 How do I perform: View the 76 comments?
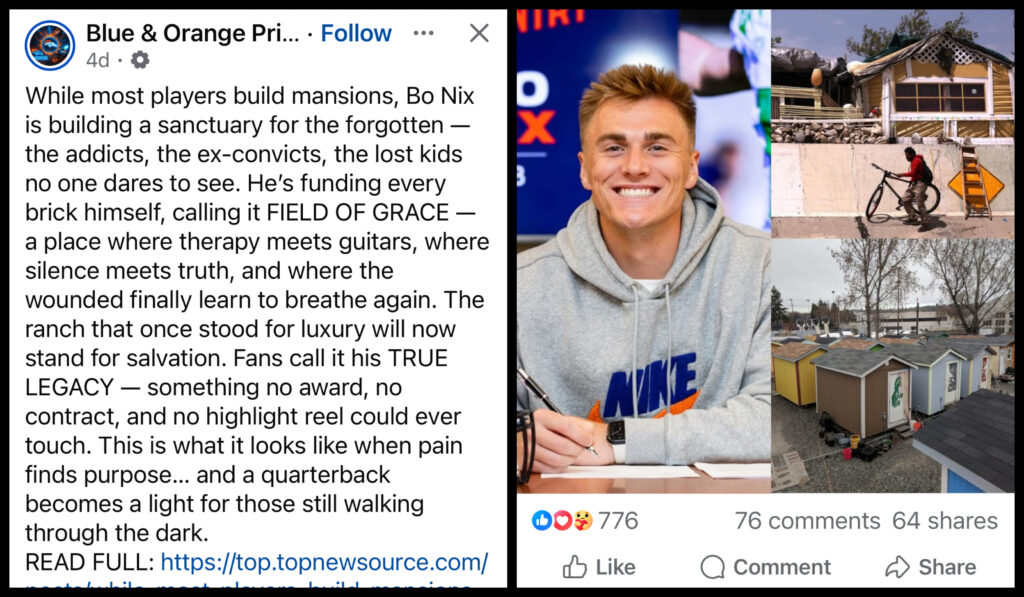pyautogui.click(x=808, y=520)
